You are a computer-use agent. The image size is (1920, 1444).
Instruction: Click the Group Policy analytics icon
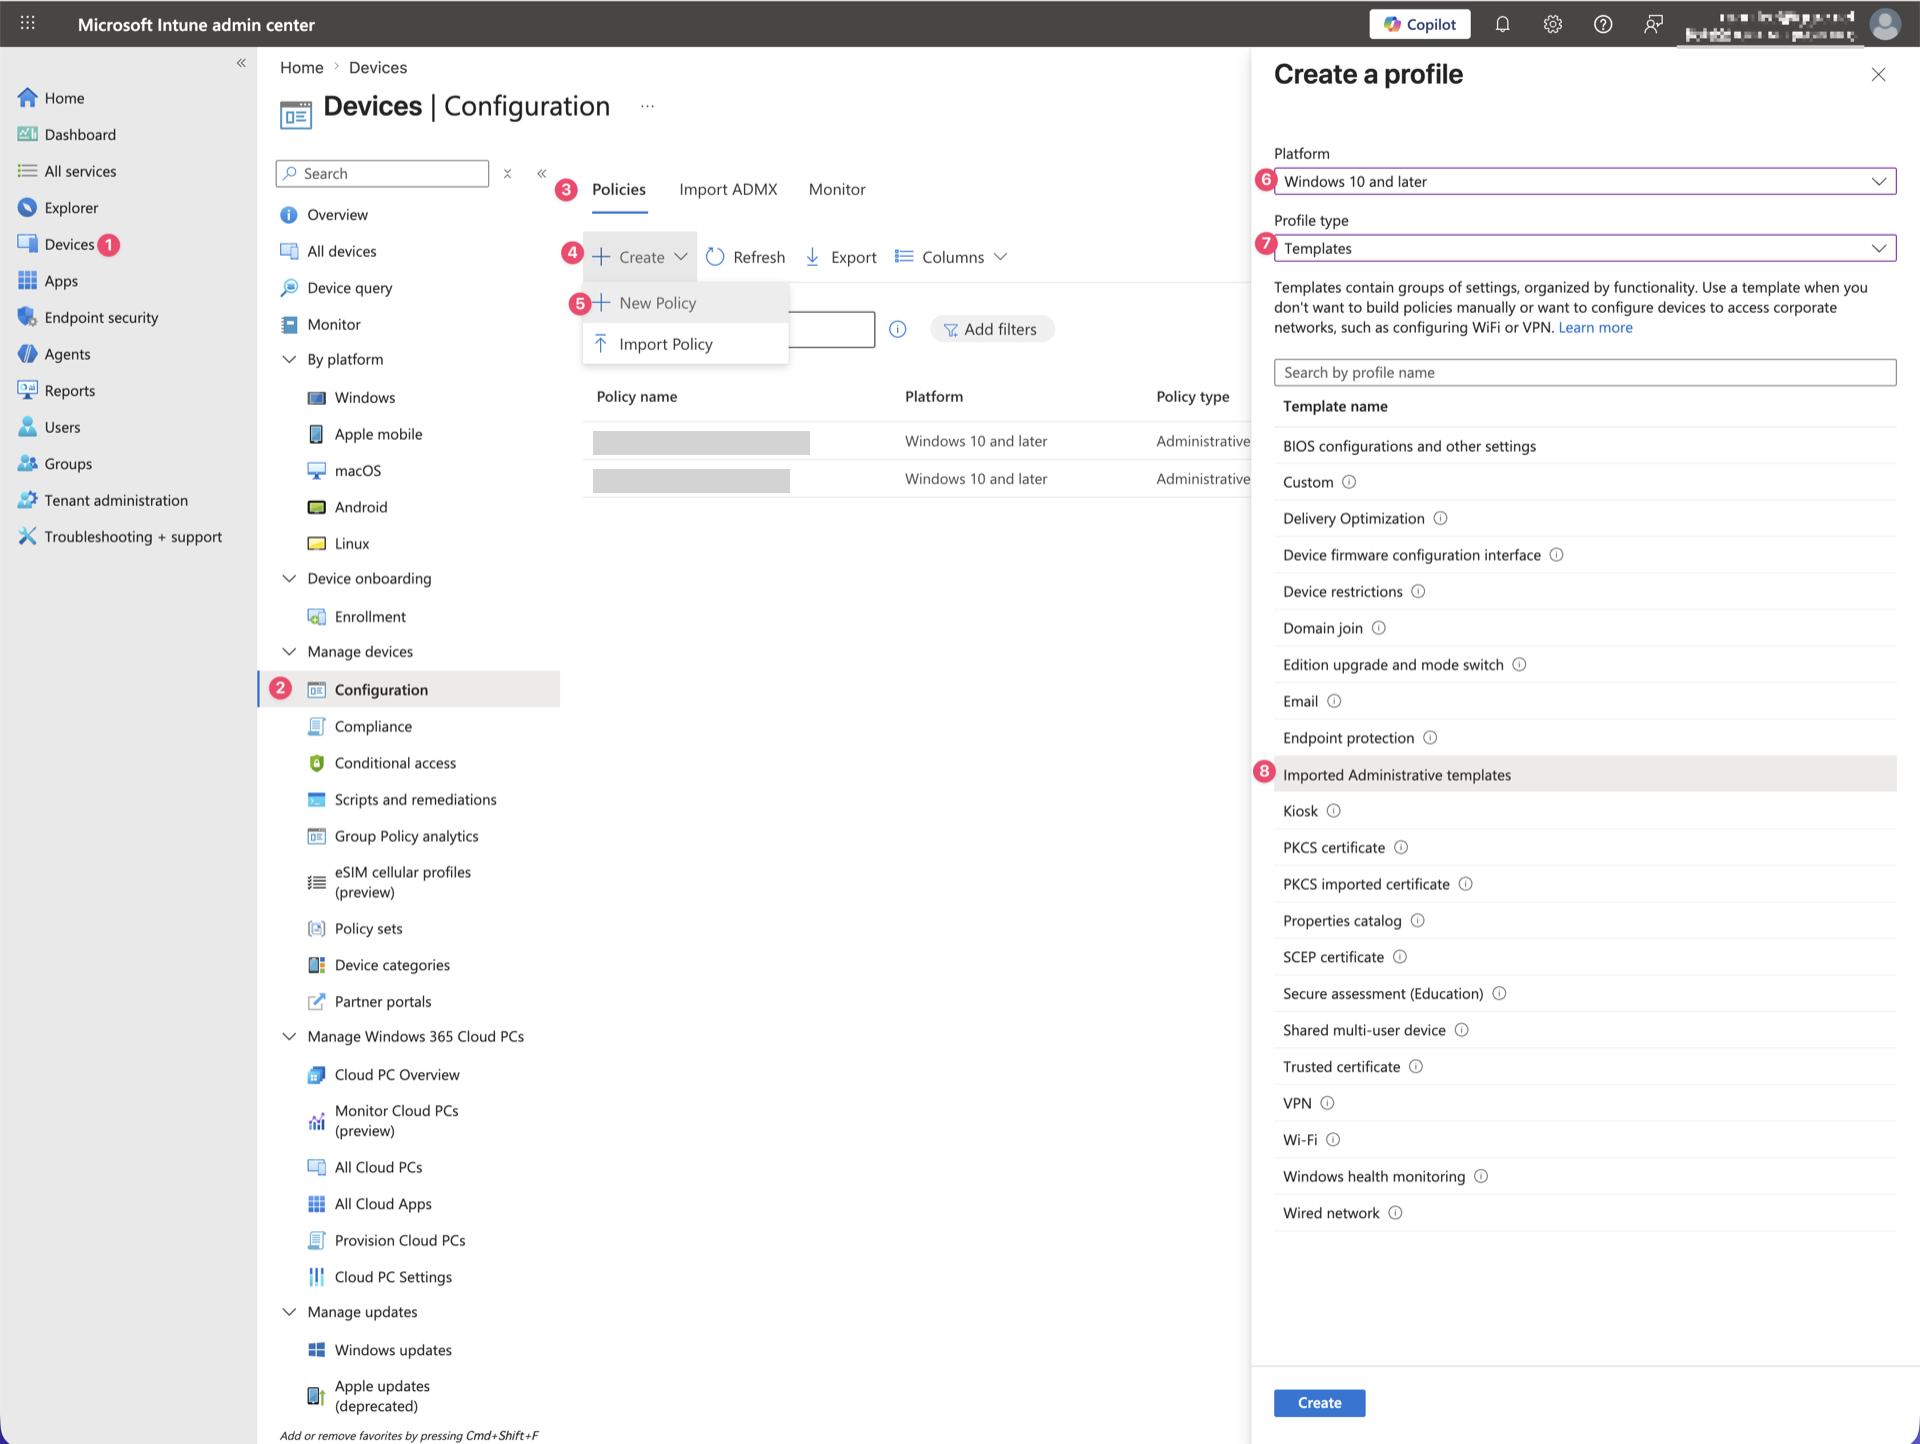point(316,836)
